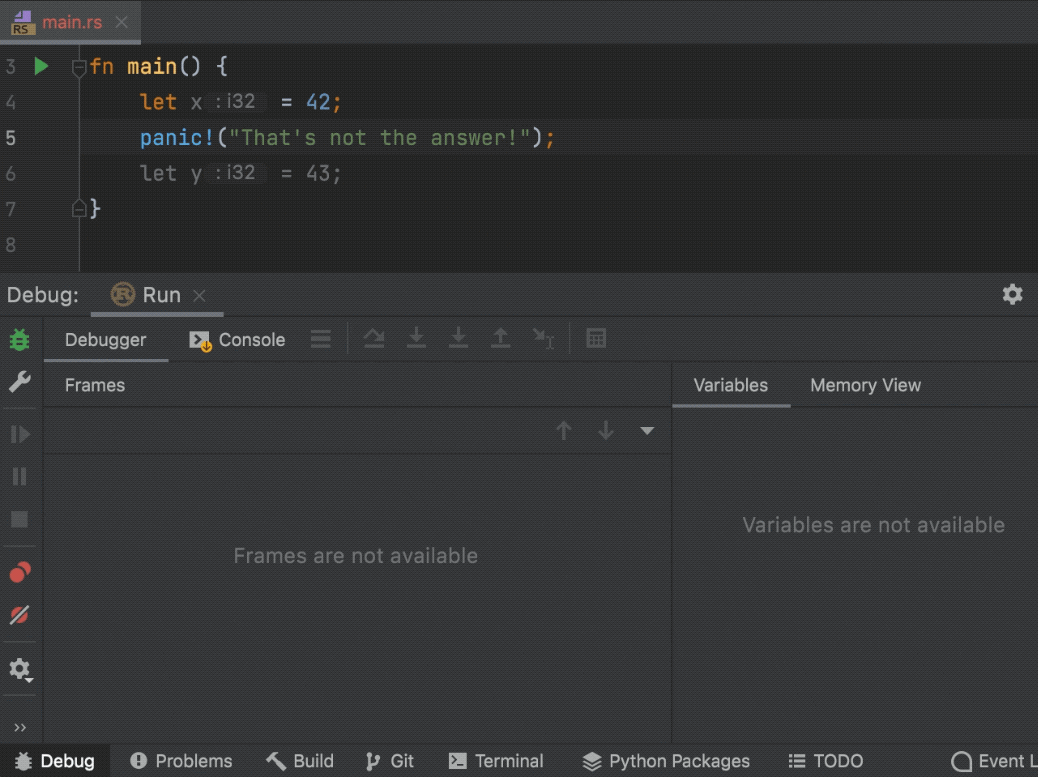Screen dimensions: 1038x777
Task: Collapse the main function code fold
Action: click(x=77, y=66)
